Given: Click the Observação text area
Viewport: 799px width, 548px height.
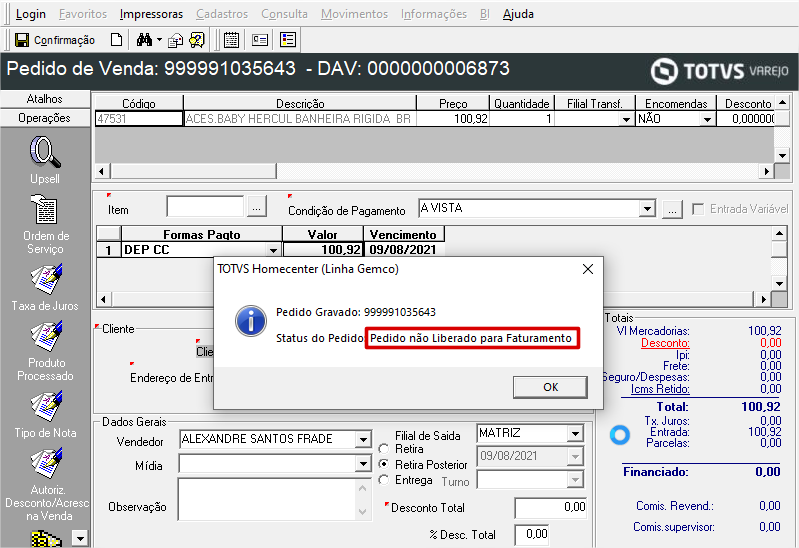Looking at the screenshot, I should 275,499.
